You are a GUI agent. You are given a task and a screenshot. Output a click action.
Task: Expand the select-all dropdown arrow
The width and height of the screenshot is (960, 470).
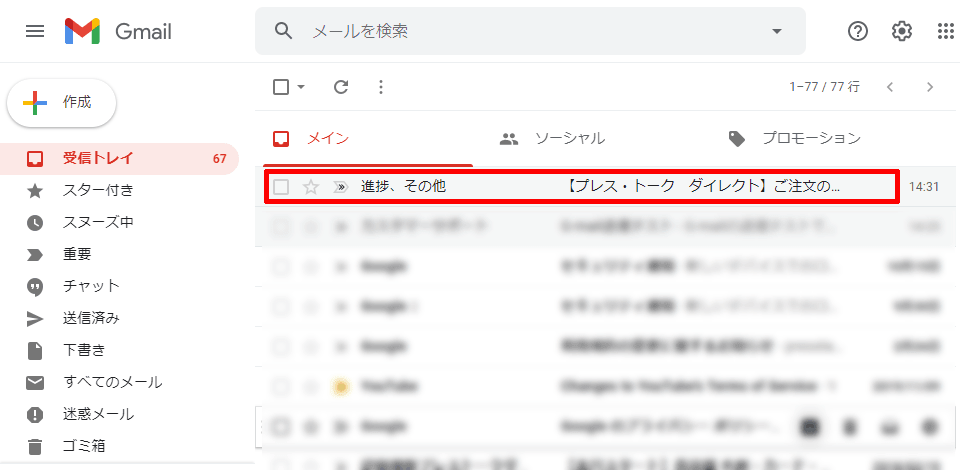coord(302,87)
